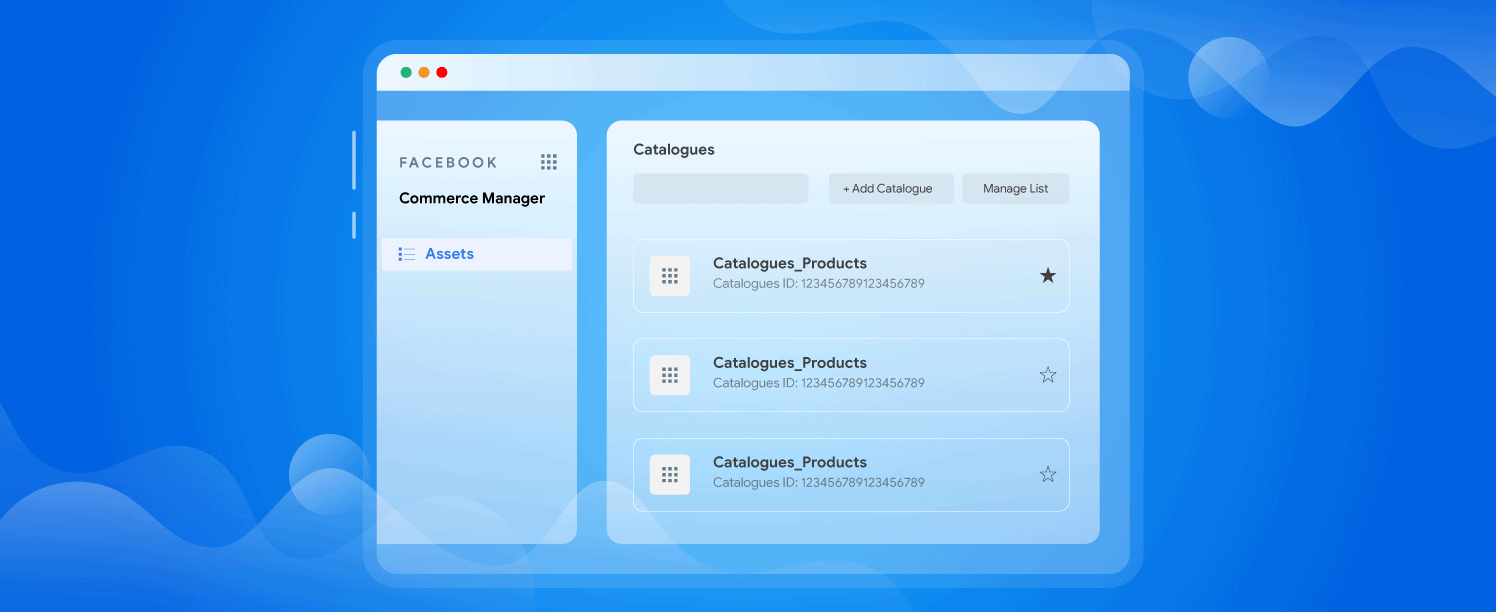Click the FACEBOOK wordmark logo

click(447, 161)
